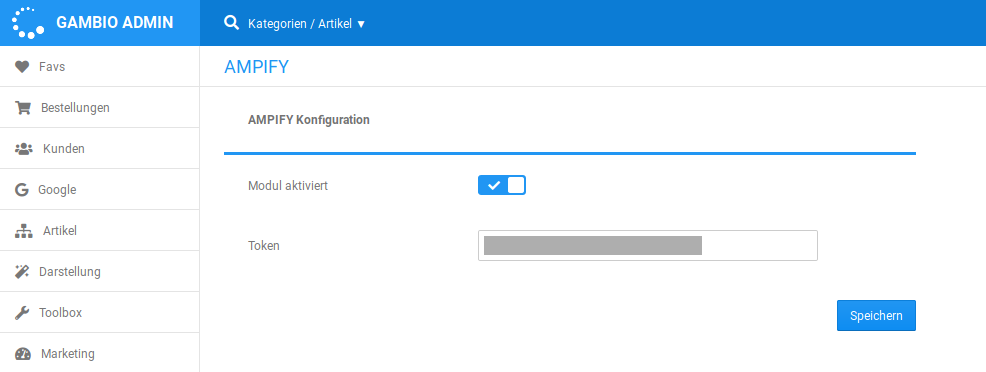Click the AMPIFY Konfiguration tab heading
Screen dimensions: 986x372
click(309, 119)
